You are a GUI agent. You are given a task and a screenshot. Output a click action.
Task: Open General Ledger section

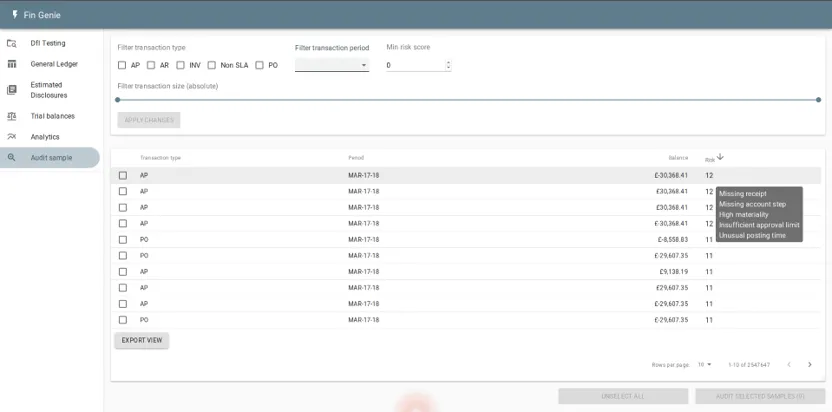(54, 64)
